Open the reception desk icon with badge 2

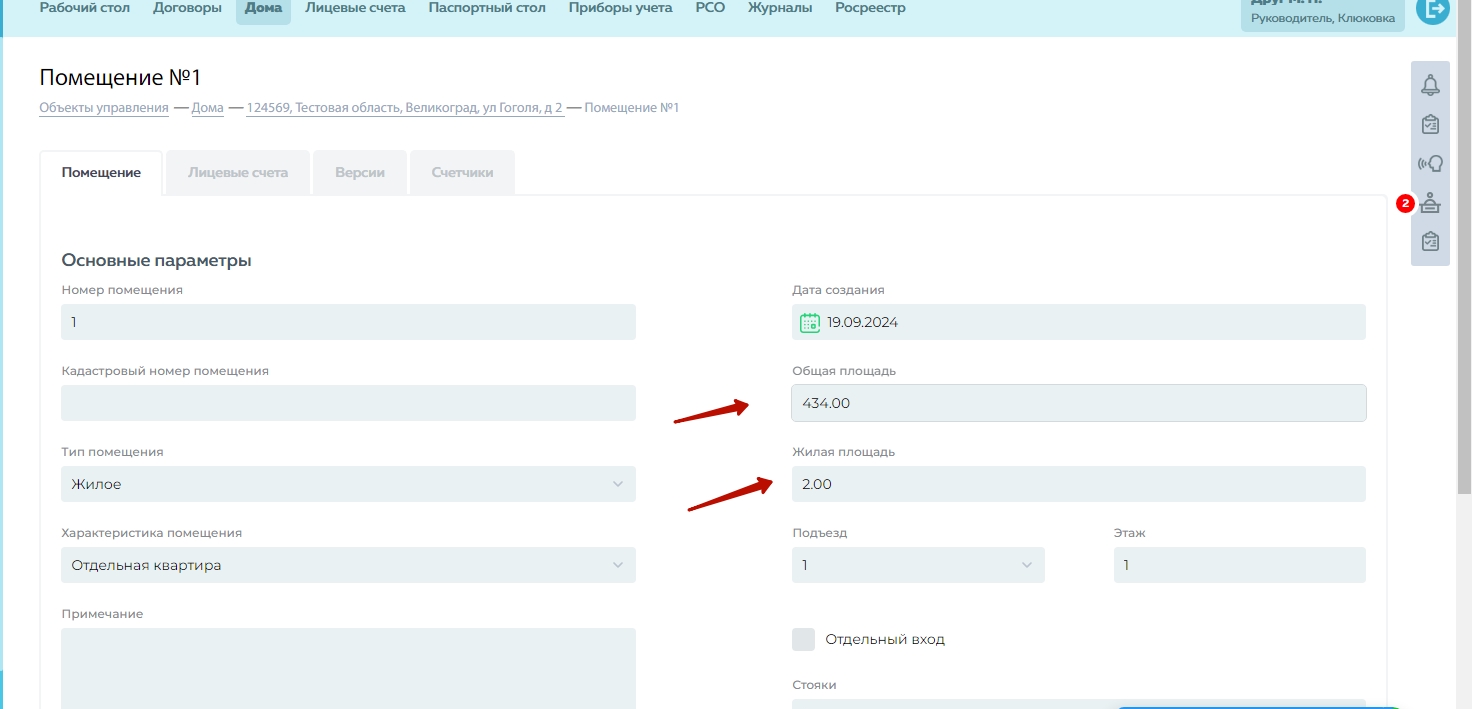[x=1430, y=203]
